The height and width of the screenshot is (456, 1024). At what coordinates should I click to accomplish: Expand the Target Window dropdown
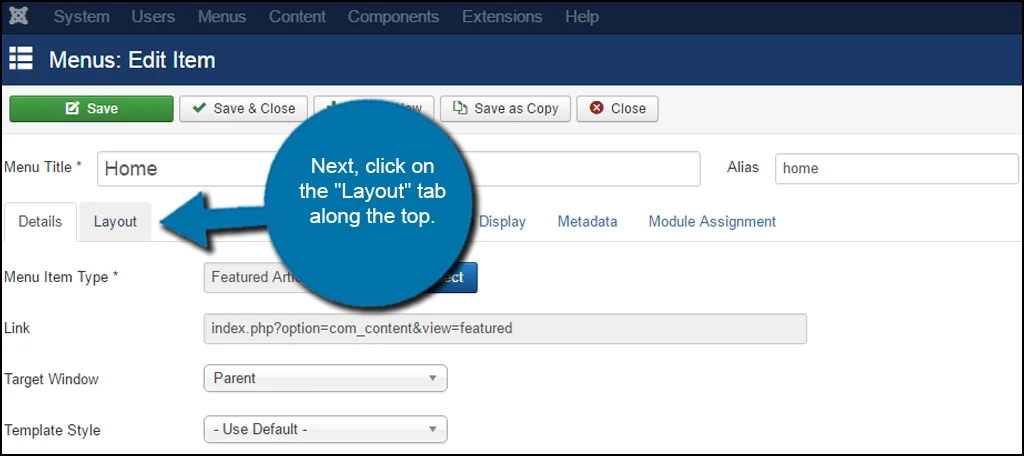click(x=325, y=379)
